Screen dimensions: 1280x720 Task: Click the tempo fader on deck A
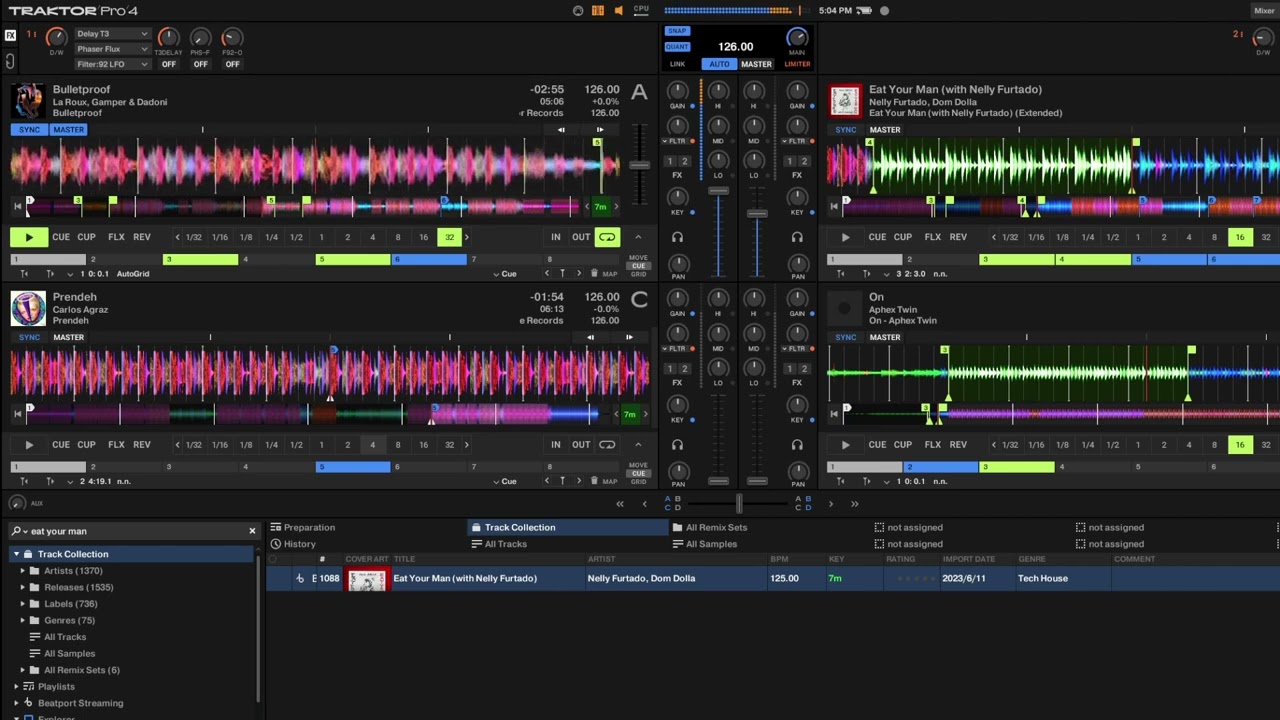click(640, 165)
